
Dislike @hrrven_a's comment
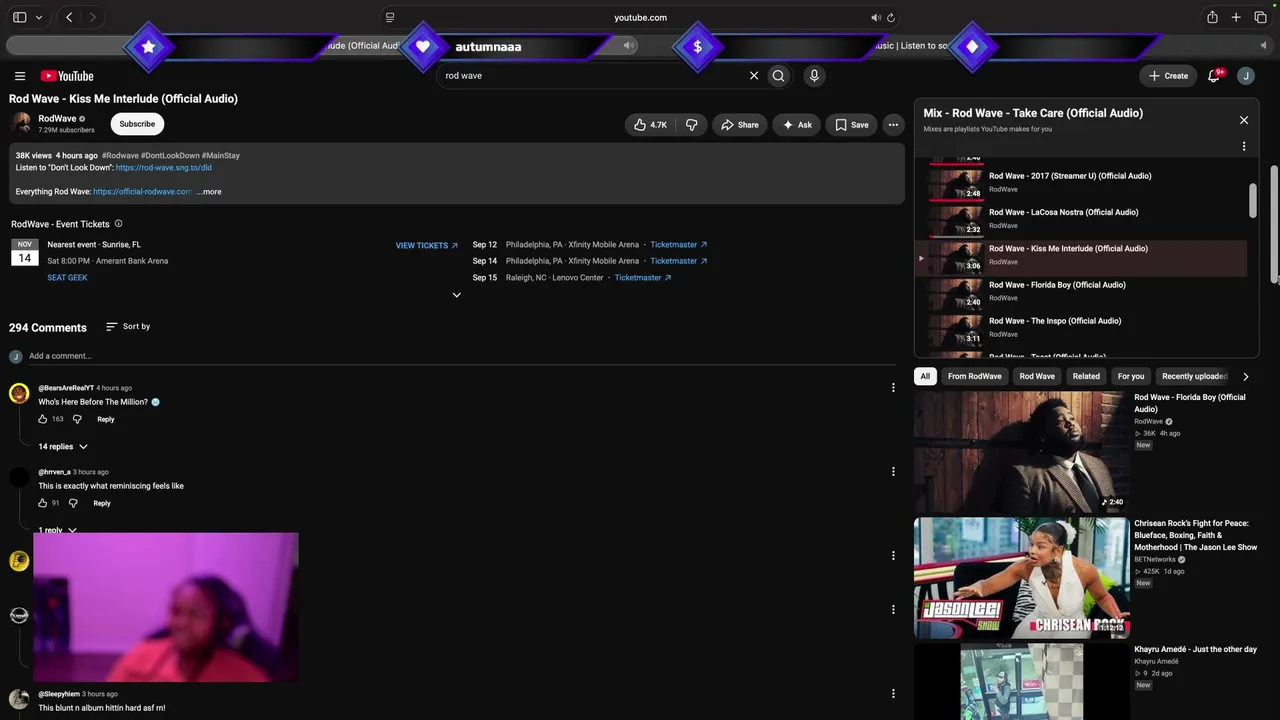73,503
